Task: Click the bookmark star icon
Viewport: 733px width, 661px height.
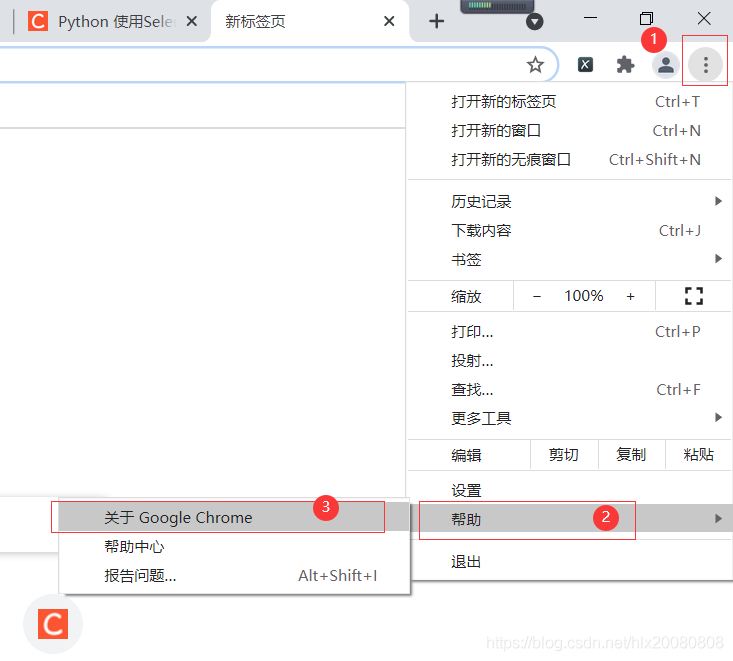Action: [535, 65]
